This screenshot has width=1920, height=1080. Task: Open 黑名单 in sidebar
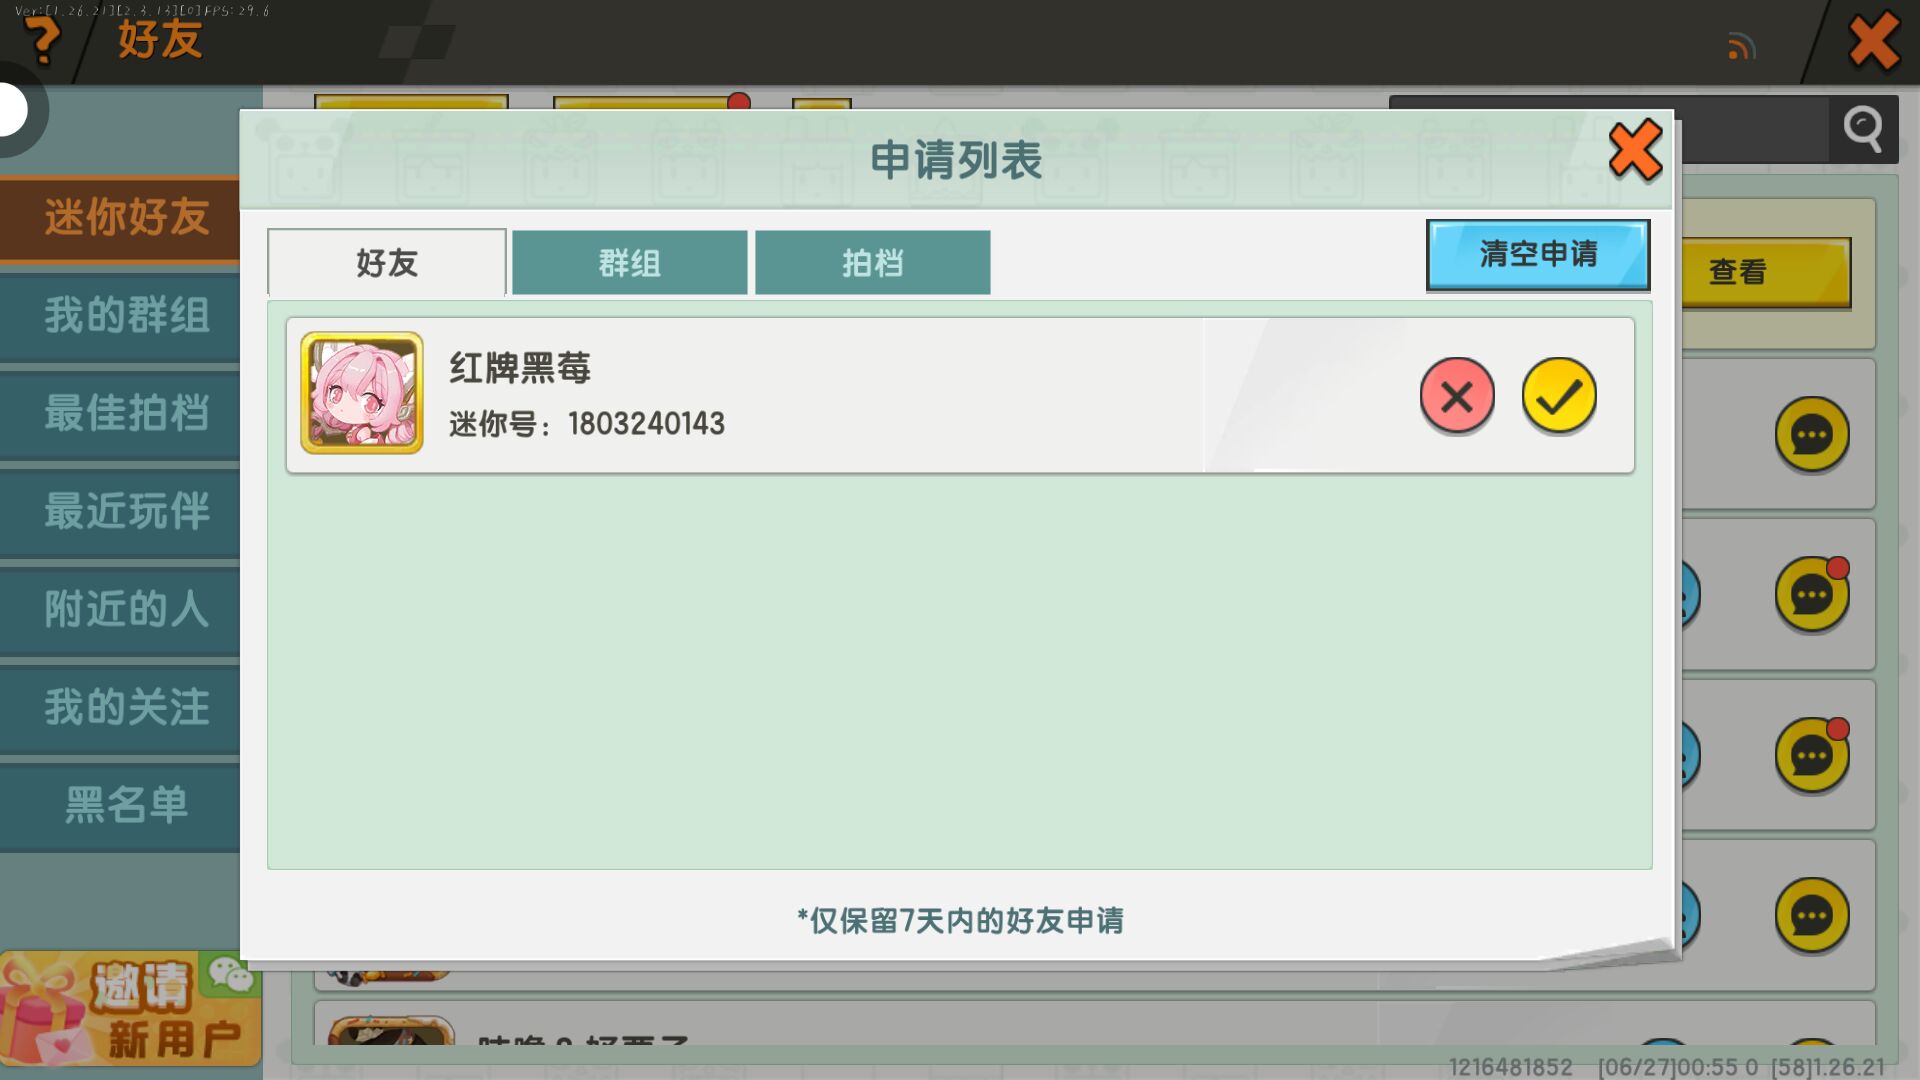tap(125, 806)
